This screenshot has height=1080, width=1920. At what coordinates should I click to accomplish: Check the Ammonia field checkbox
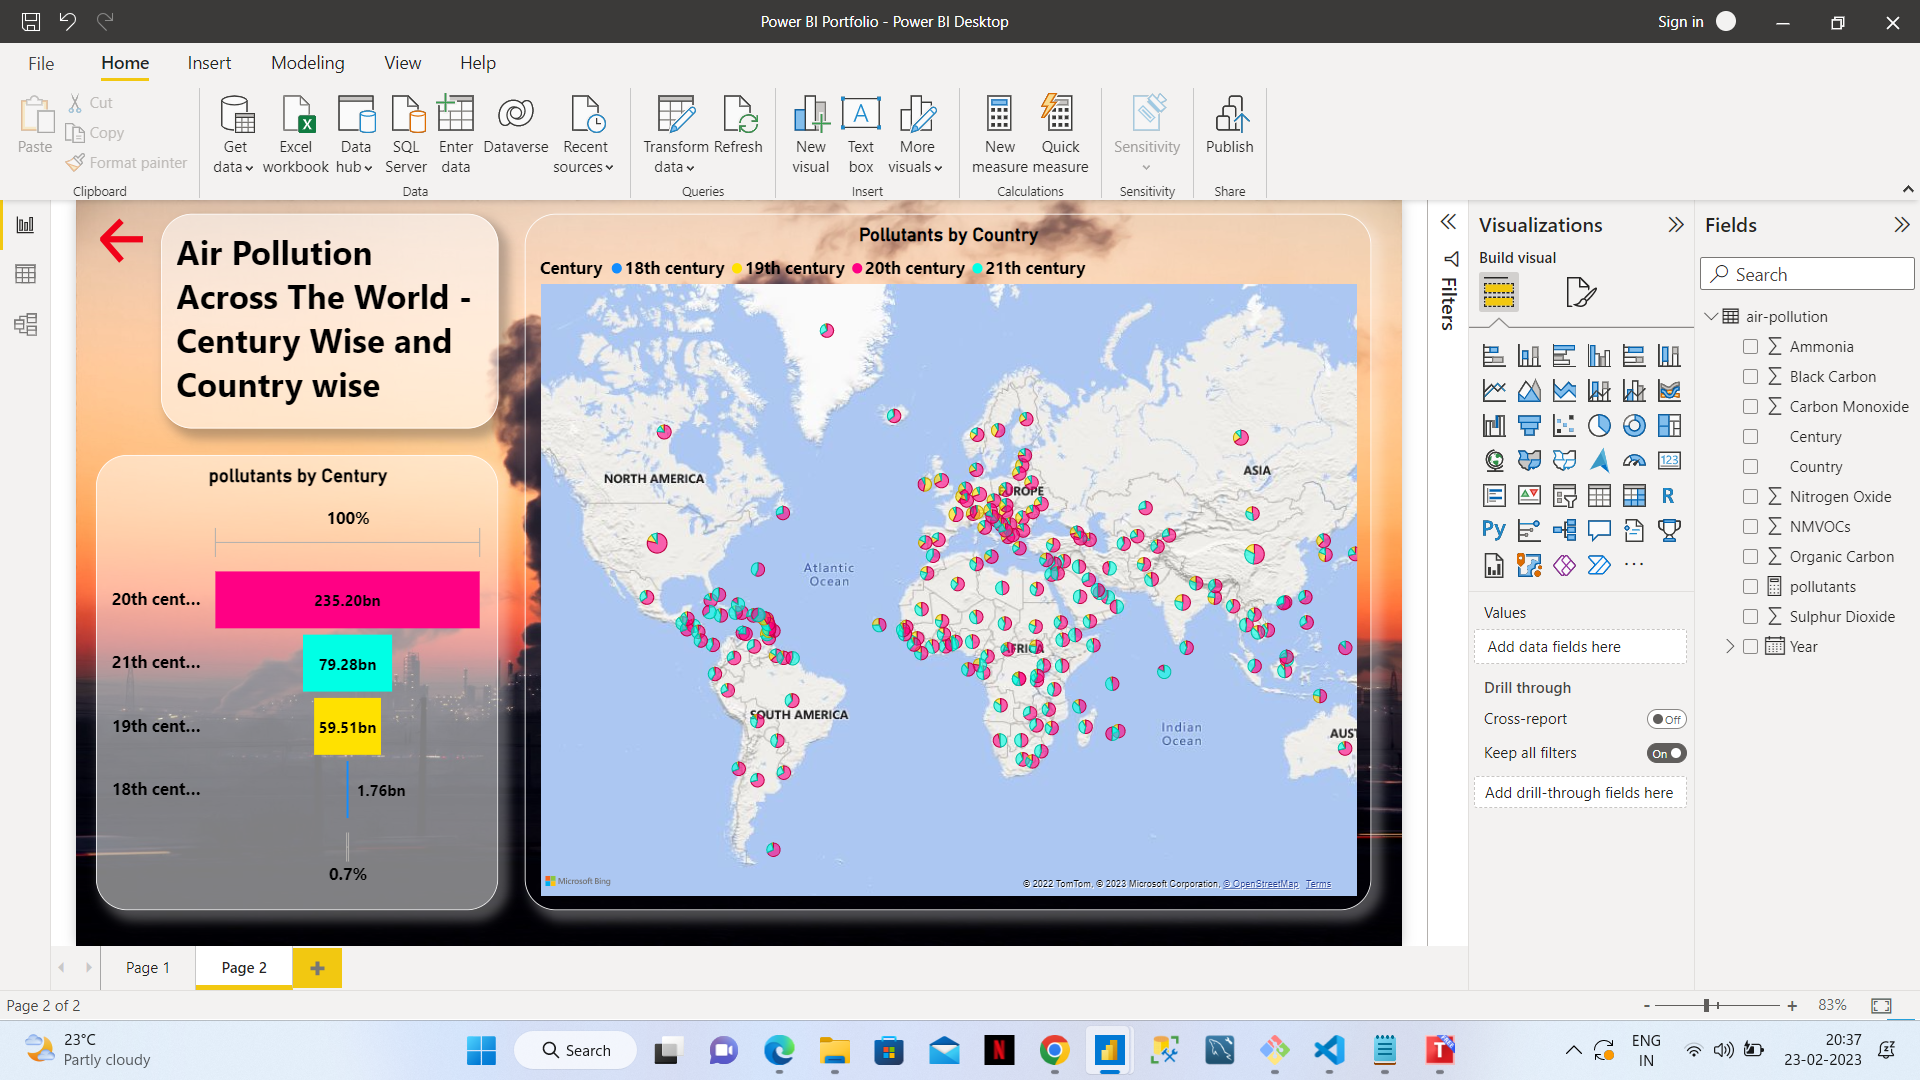[x=1751, y=346]
